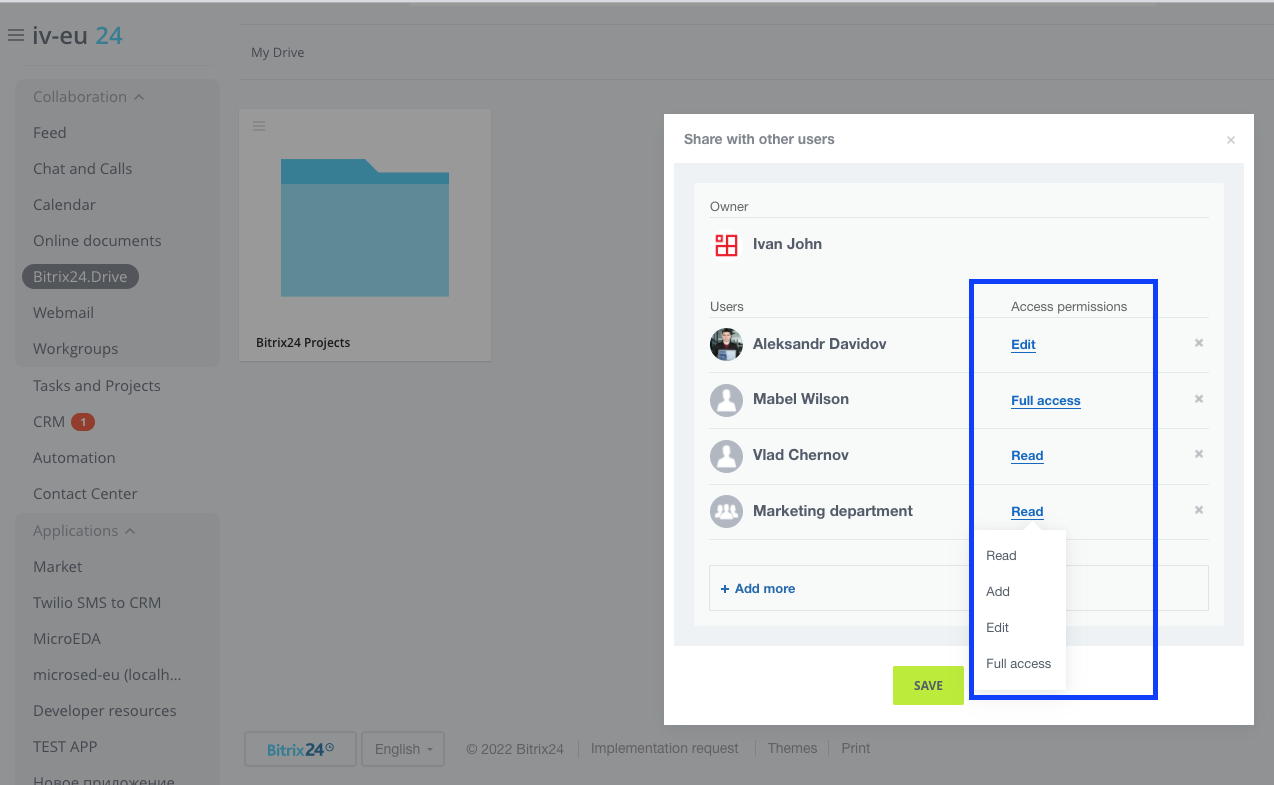
Task: Click the Marketing department group icon
Action: [x=726, y=511]
